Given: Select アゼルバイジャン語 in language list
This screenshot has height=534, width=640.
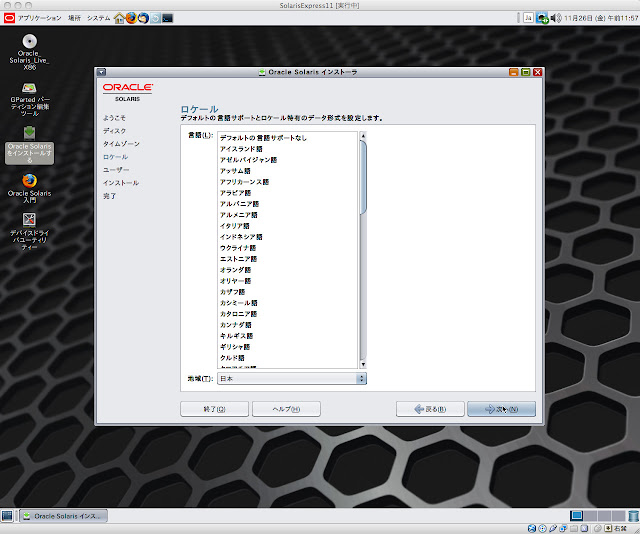Looking at the screenshot, I should click(x=287, y=160).
